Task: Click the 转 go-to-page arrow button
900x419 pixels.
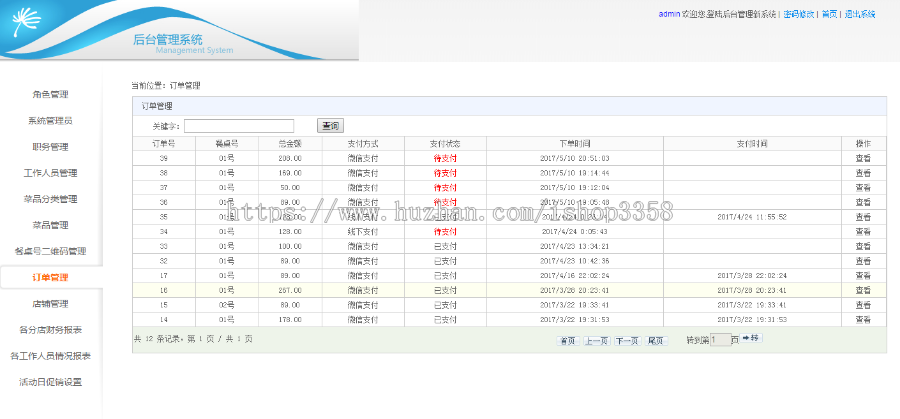Action: pos(751,339)
